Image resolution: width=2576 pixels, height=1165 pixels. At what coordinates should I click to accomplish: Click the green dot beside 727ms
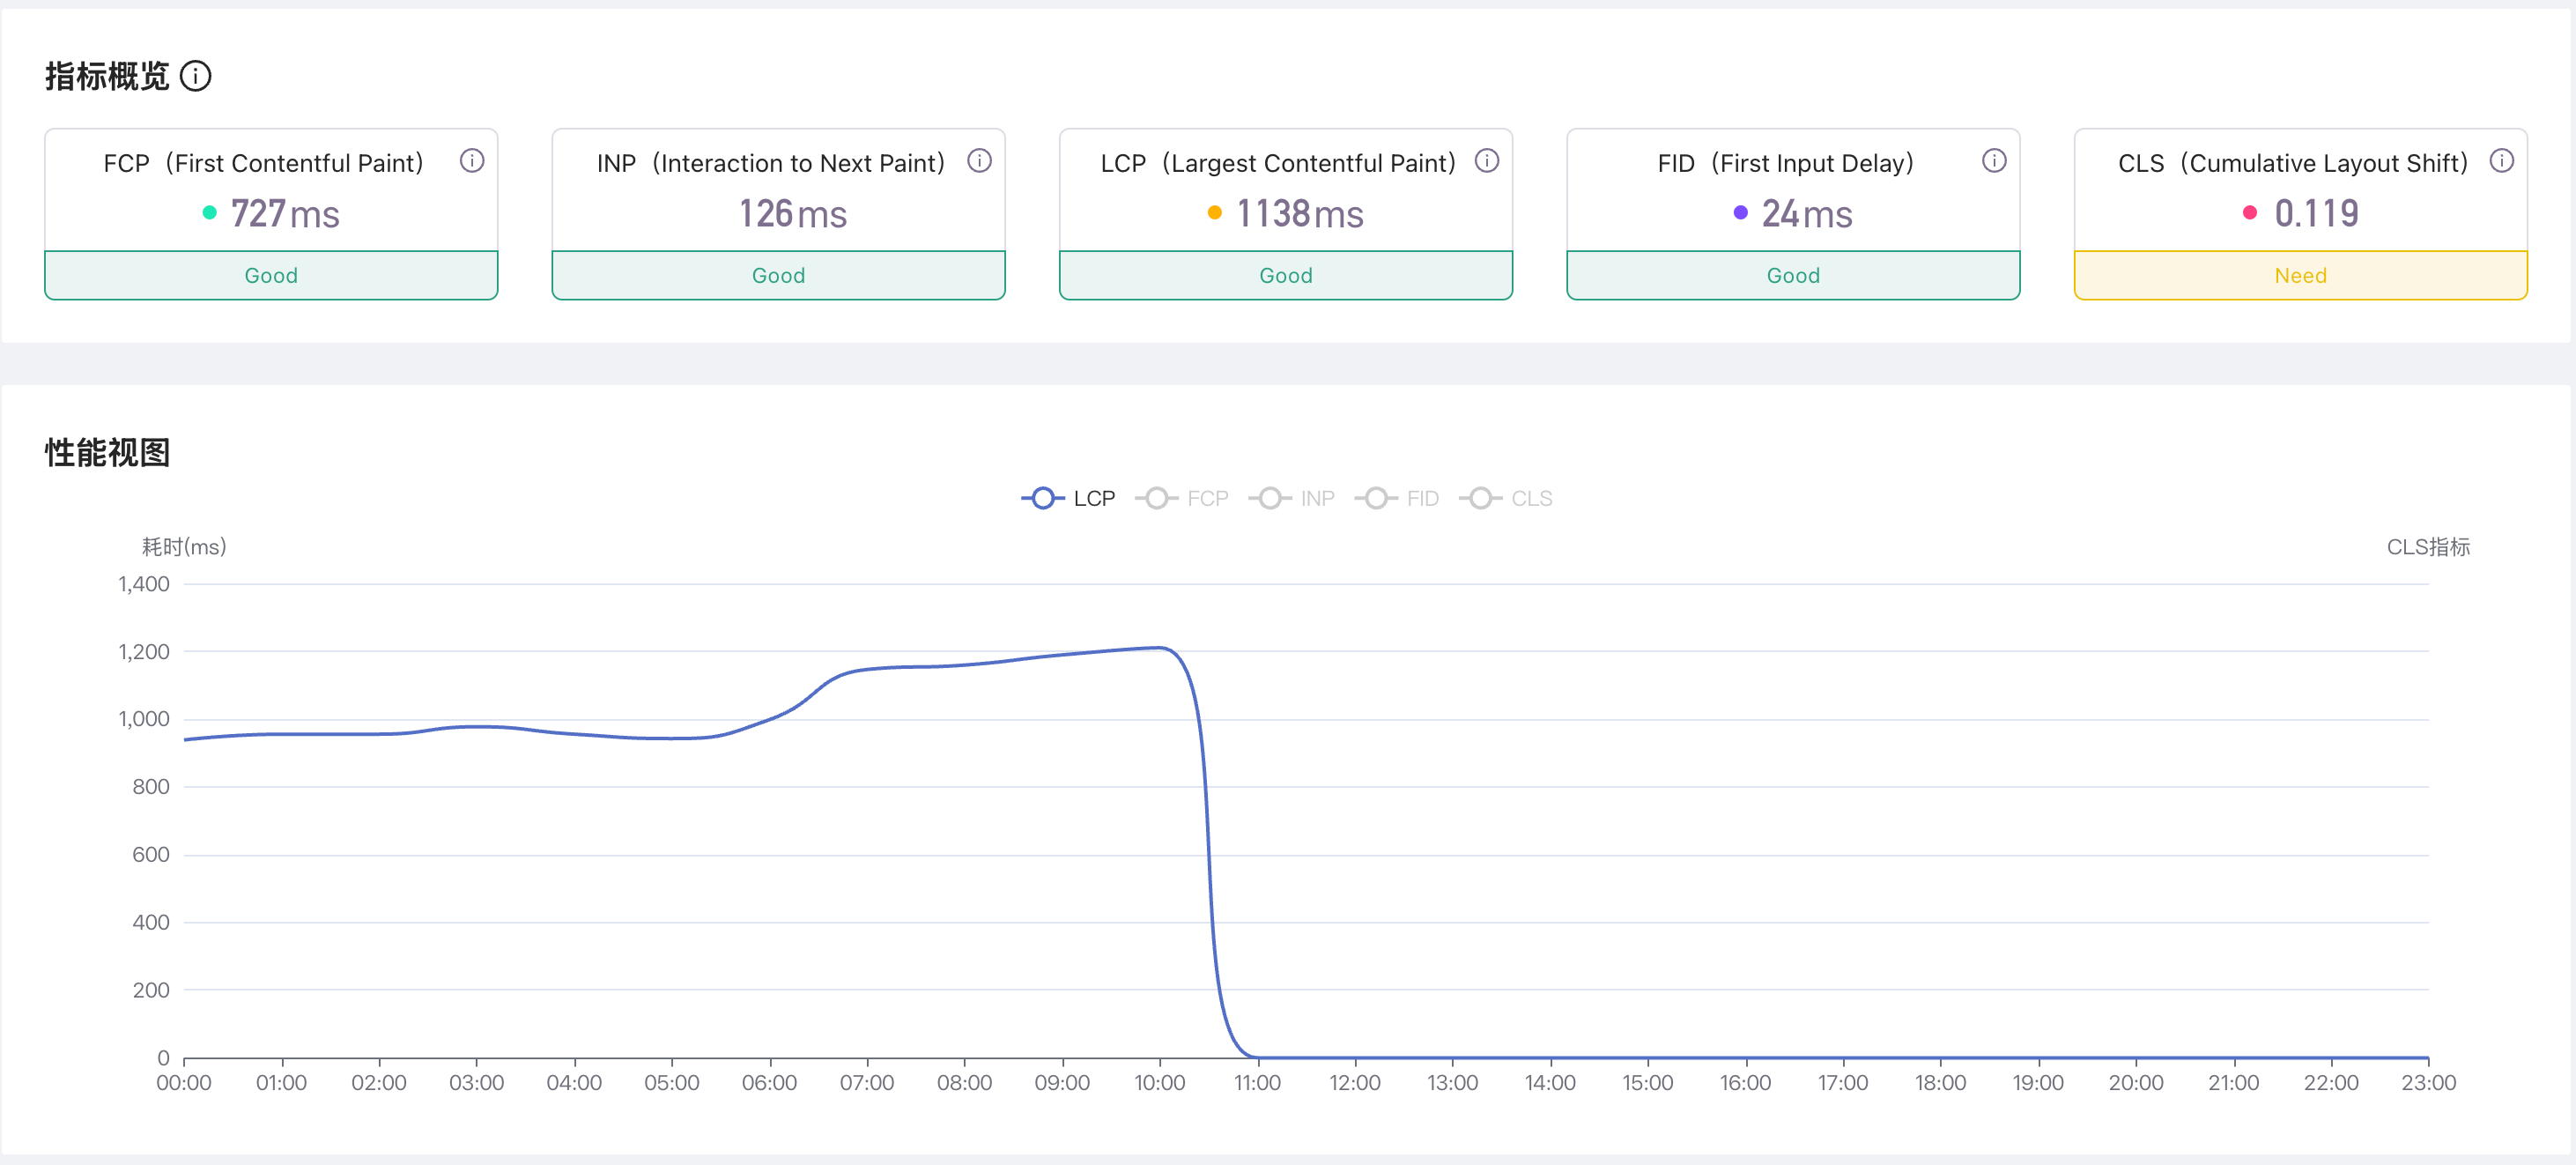pyautogui.click(x=209, y=212)
